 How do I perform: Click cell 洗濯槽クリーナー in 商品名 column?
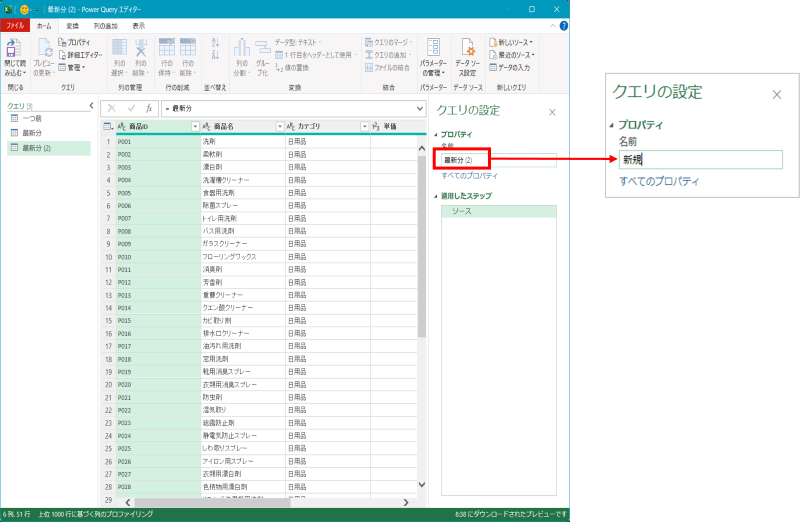243,180
